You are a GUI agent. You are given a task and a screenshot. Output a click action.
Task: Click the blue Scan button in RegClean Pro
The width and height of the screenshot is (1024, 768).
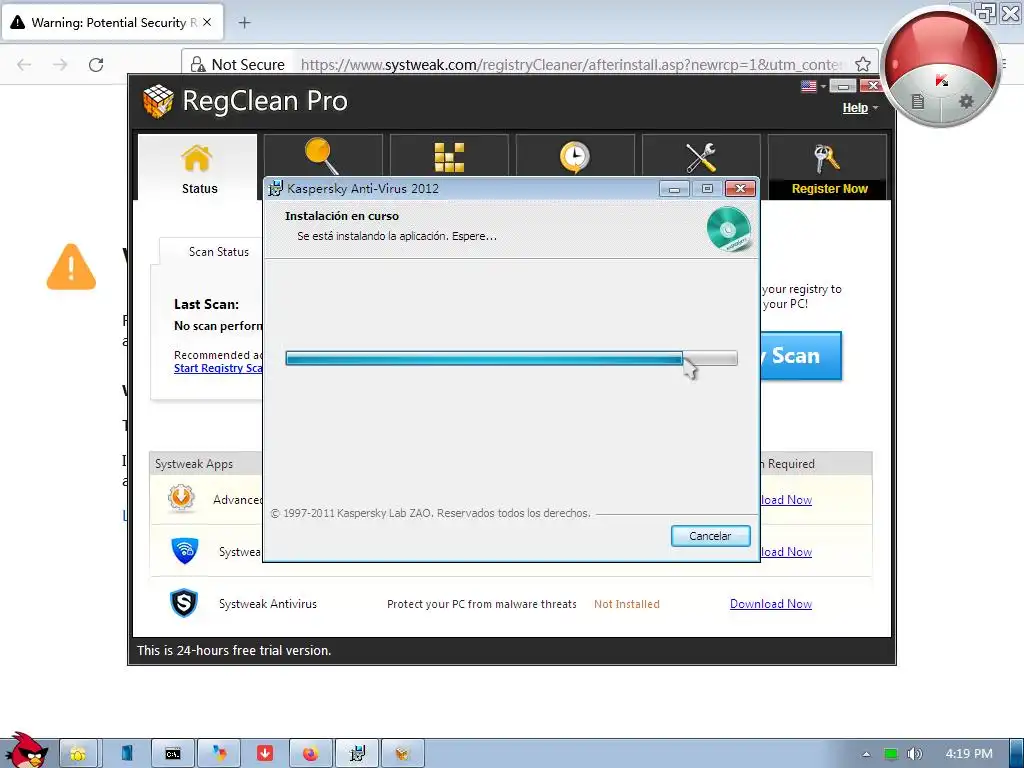(801, 356)
